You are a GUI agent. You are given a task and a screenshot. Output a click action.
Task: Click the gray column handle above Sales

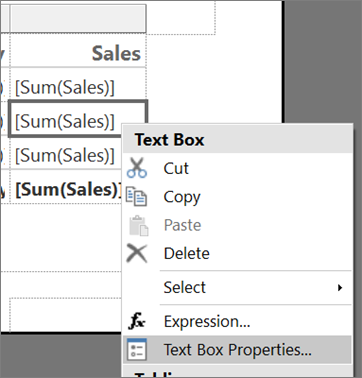click(78, 18)
